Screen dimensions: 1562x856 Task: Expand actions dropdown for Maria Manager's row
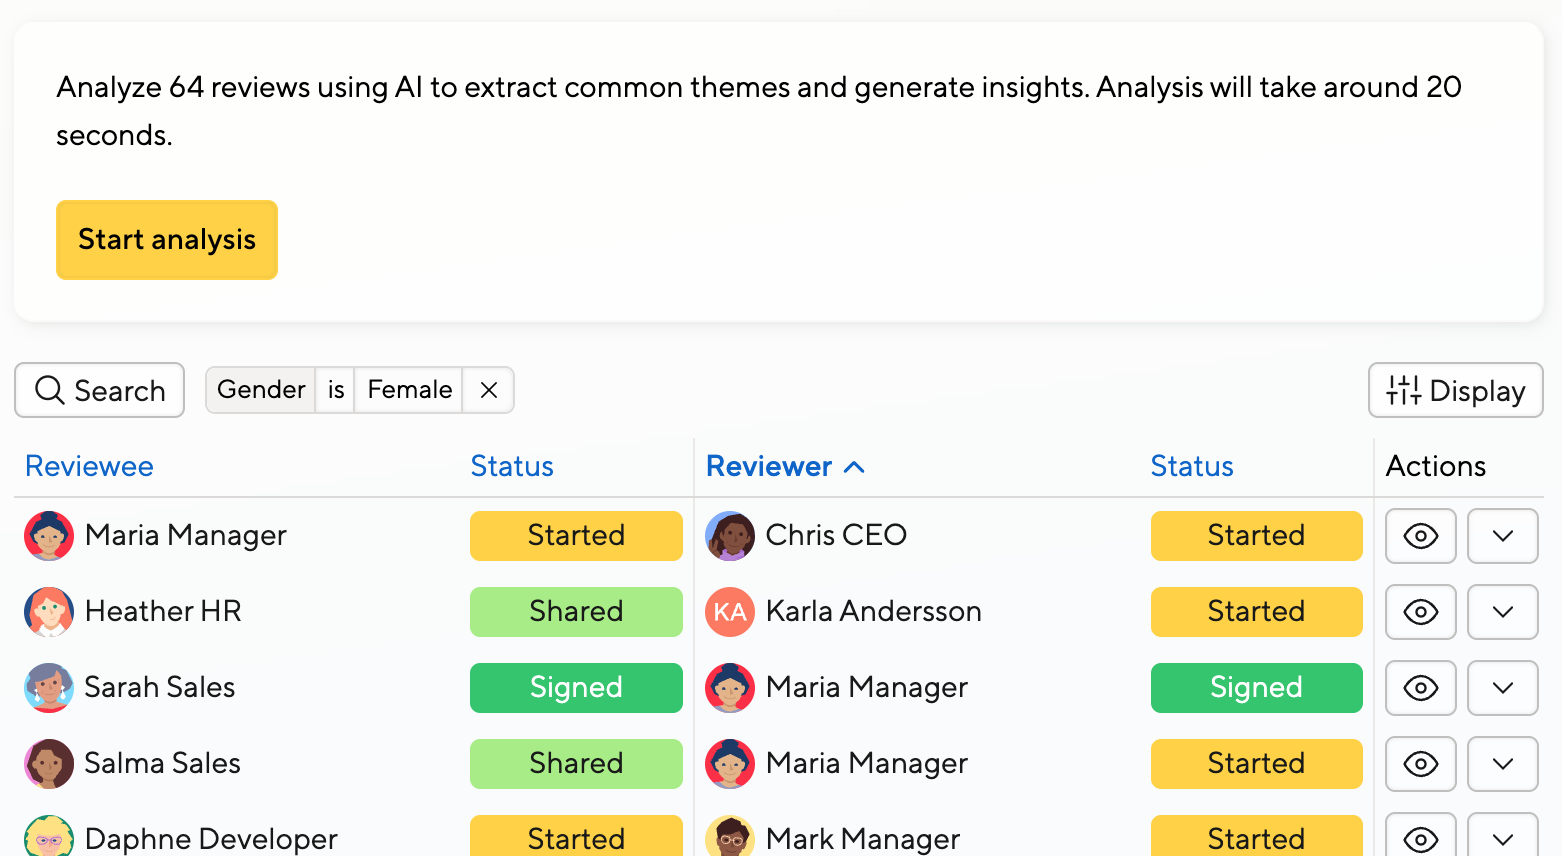click(1502, 536)
